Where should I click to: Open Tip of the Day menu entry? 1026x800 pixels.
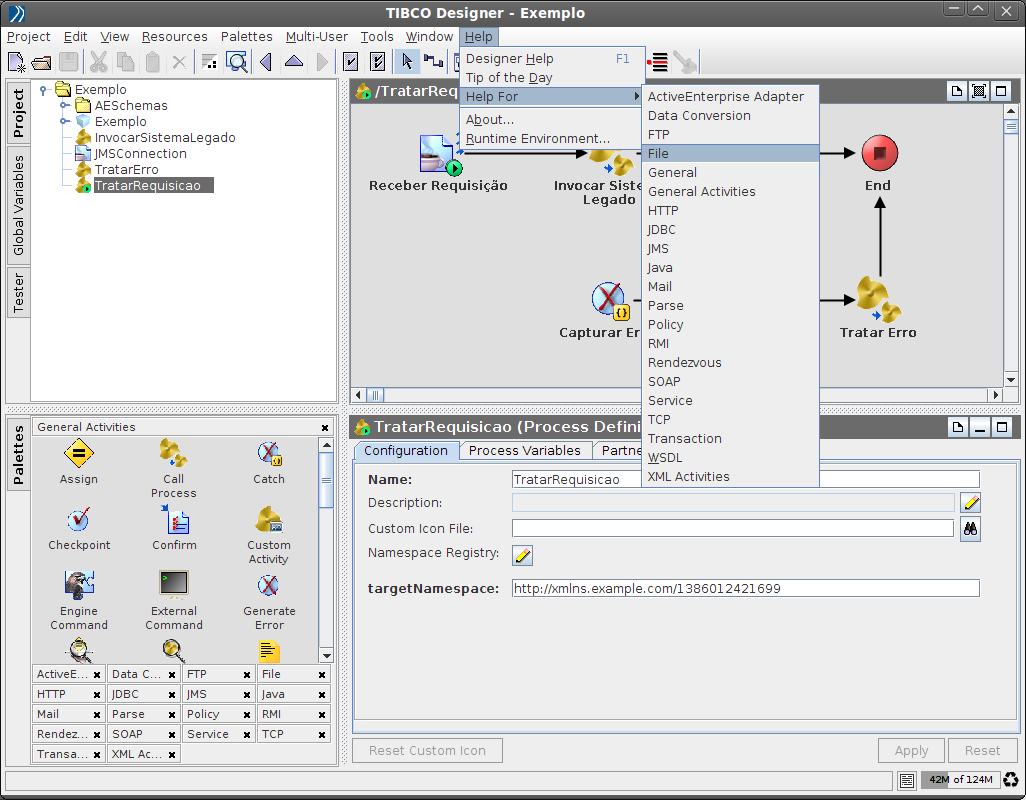pos(509,78)
